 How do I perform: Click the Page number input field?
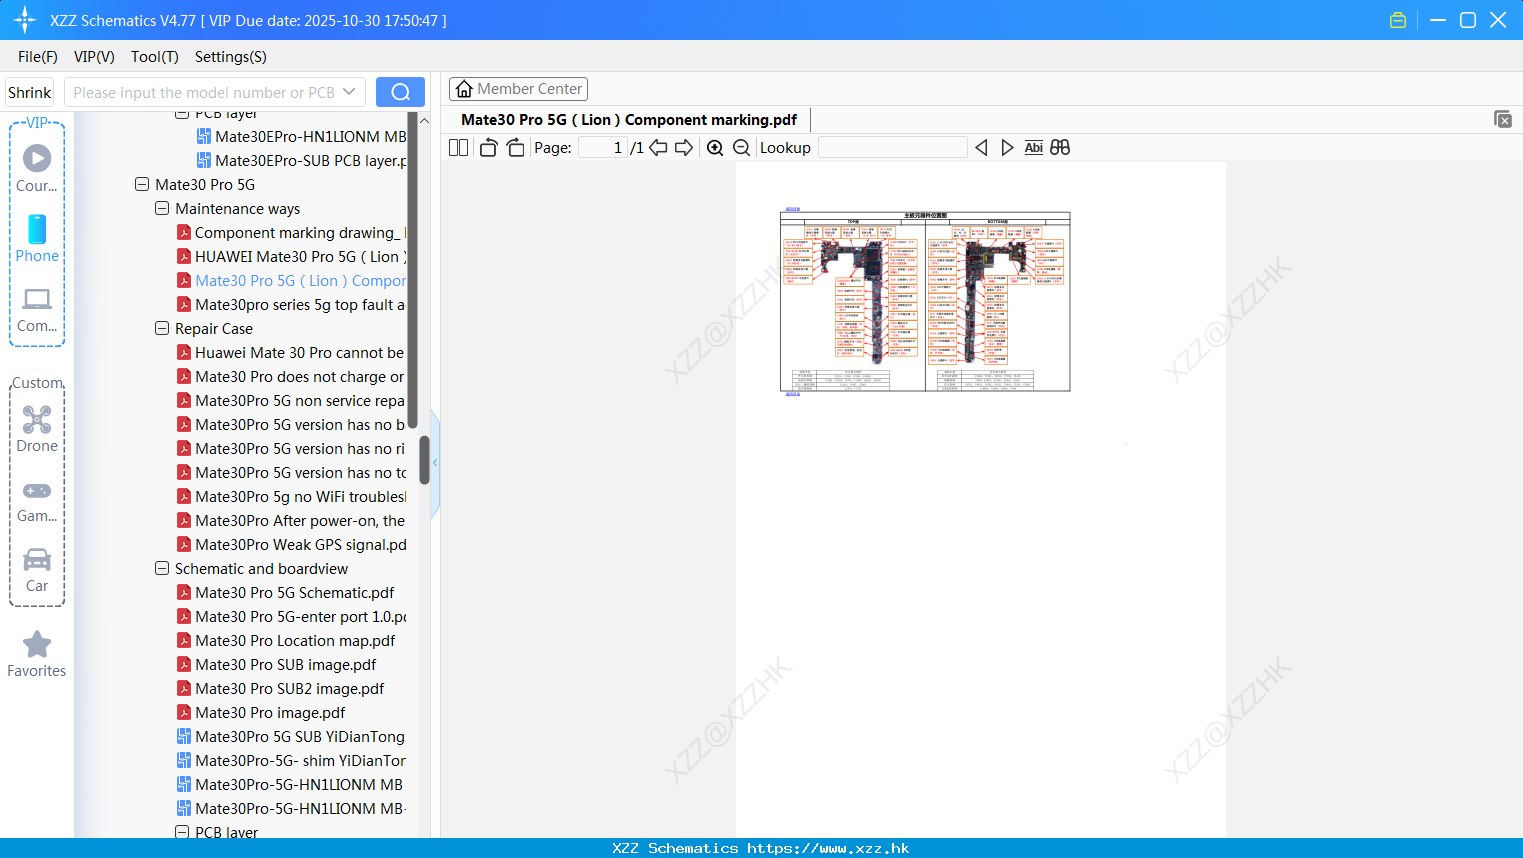pyautogui.click(x=603, y=148)
